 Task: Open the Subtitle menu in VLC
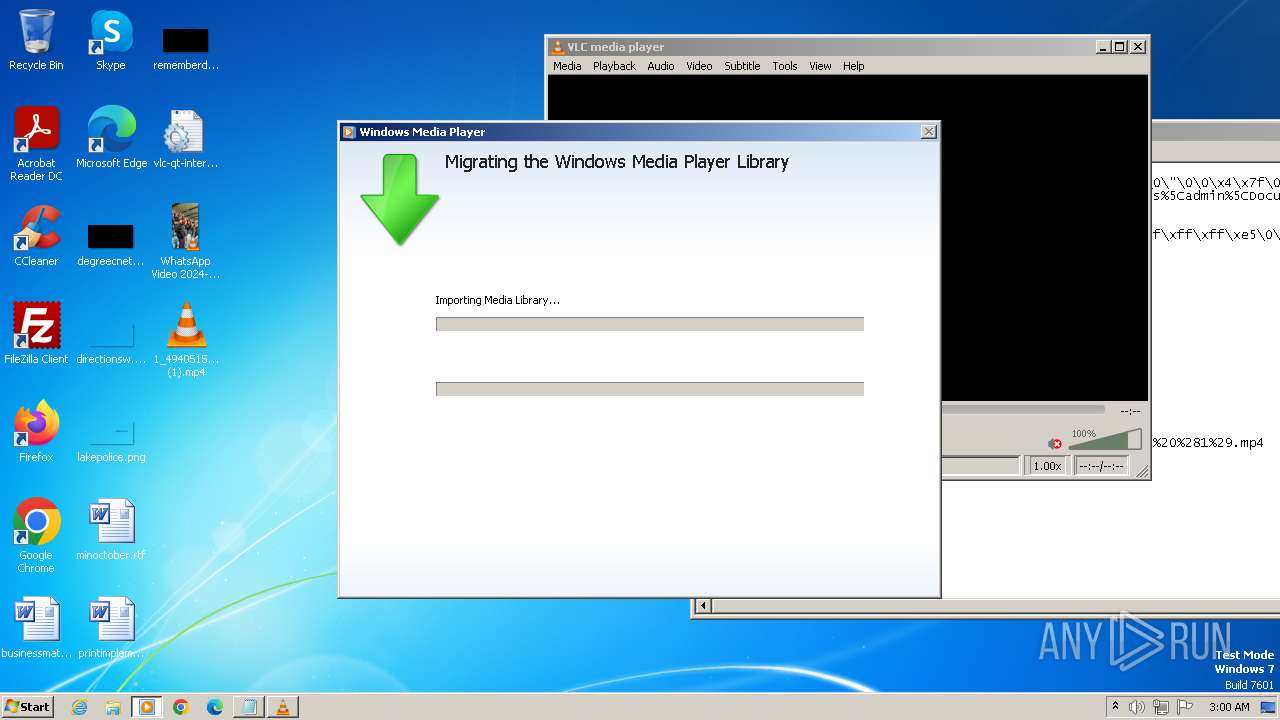[x=742, y=66]
